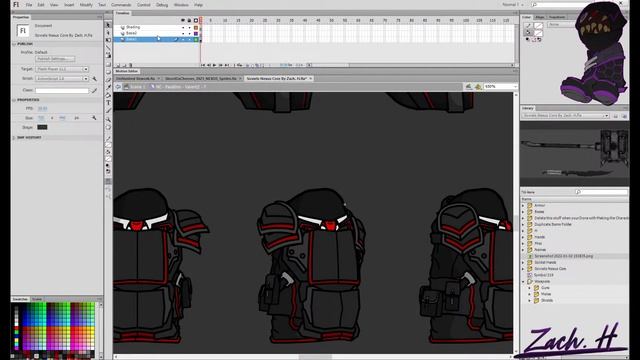Toggle purple outline square of second layer
Viewport: 640px width, 360px height.
196,33
